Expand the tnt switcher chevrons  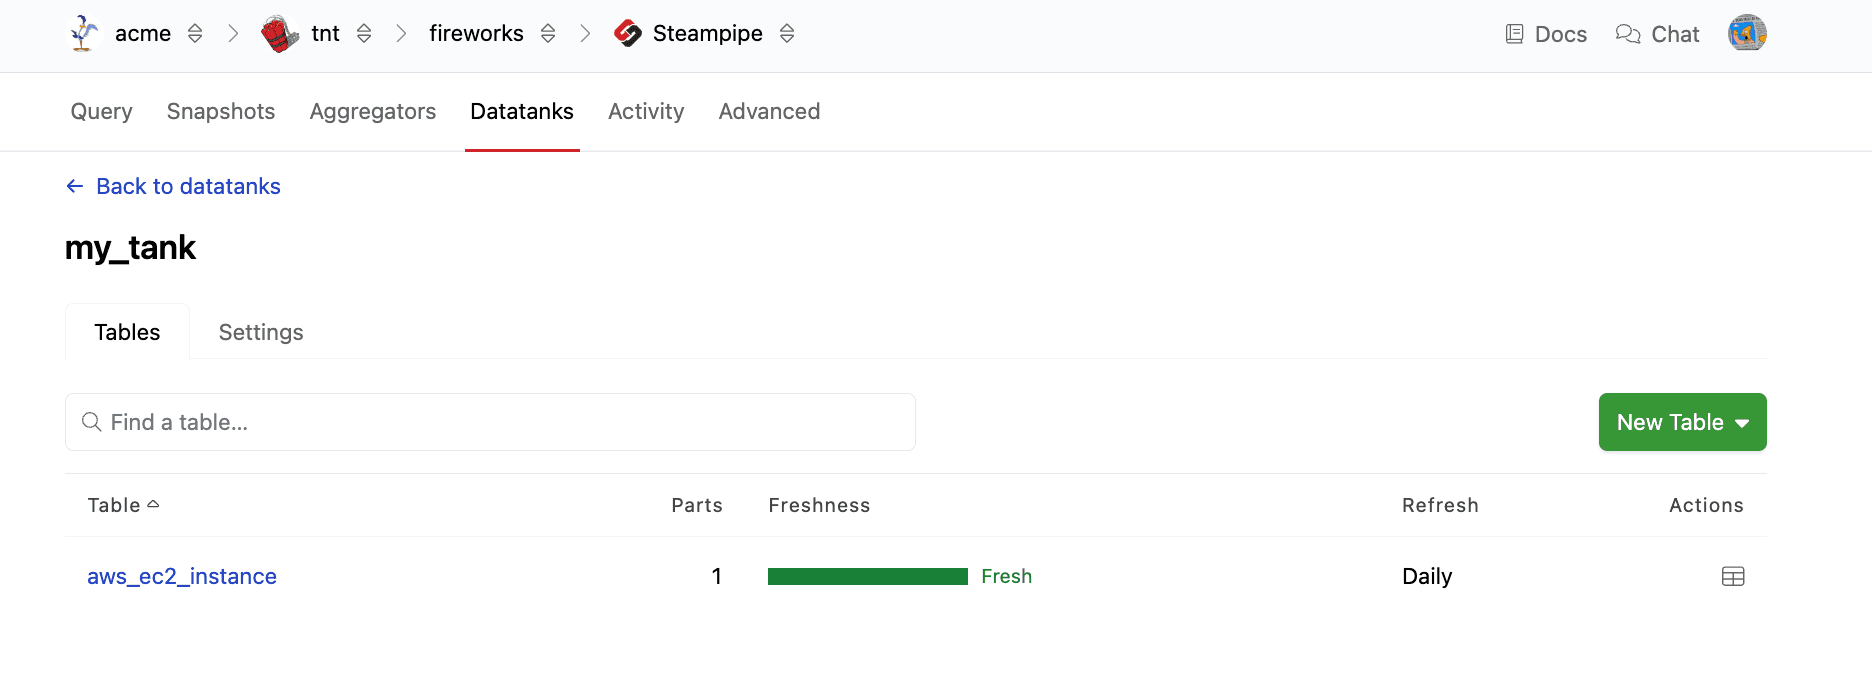point(364,34)
